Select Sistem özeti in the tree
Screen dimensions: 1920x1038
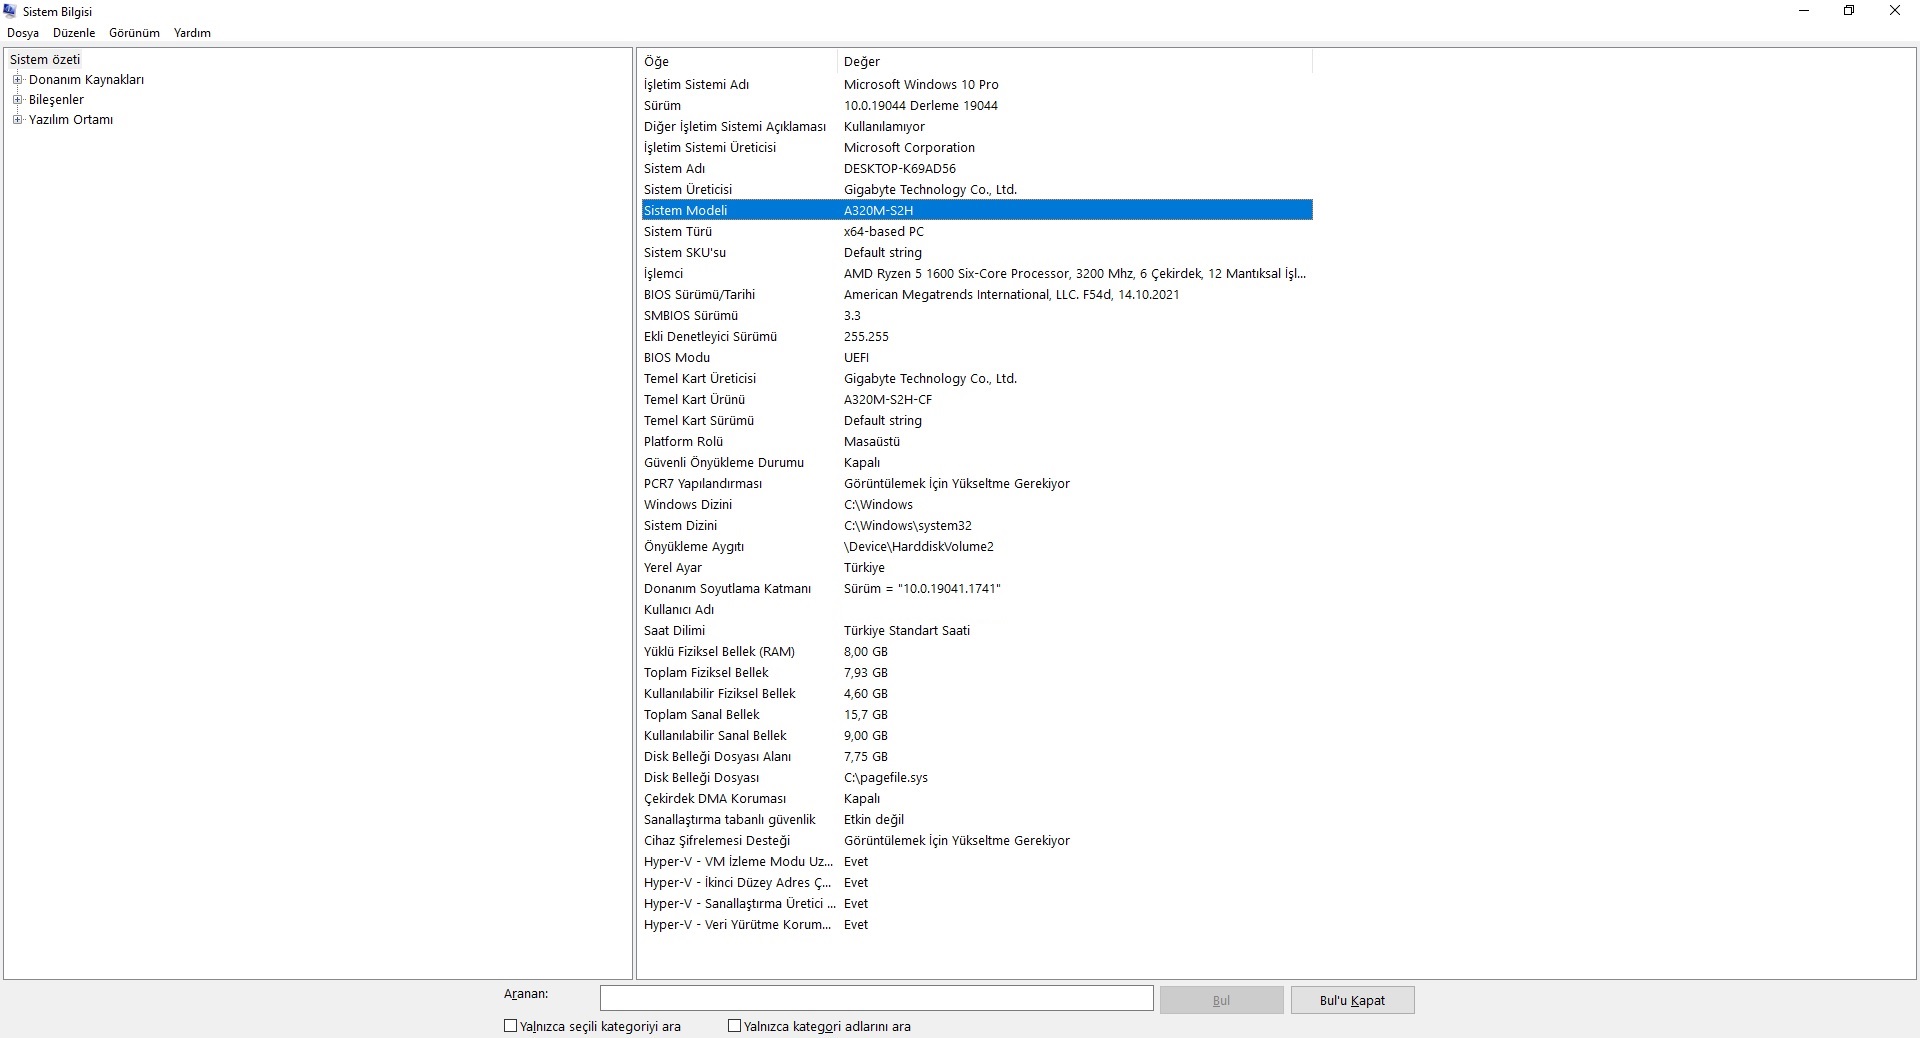[x=45, y=60]
